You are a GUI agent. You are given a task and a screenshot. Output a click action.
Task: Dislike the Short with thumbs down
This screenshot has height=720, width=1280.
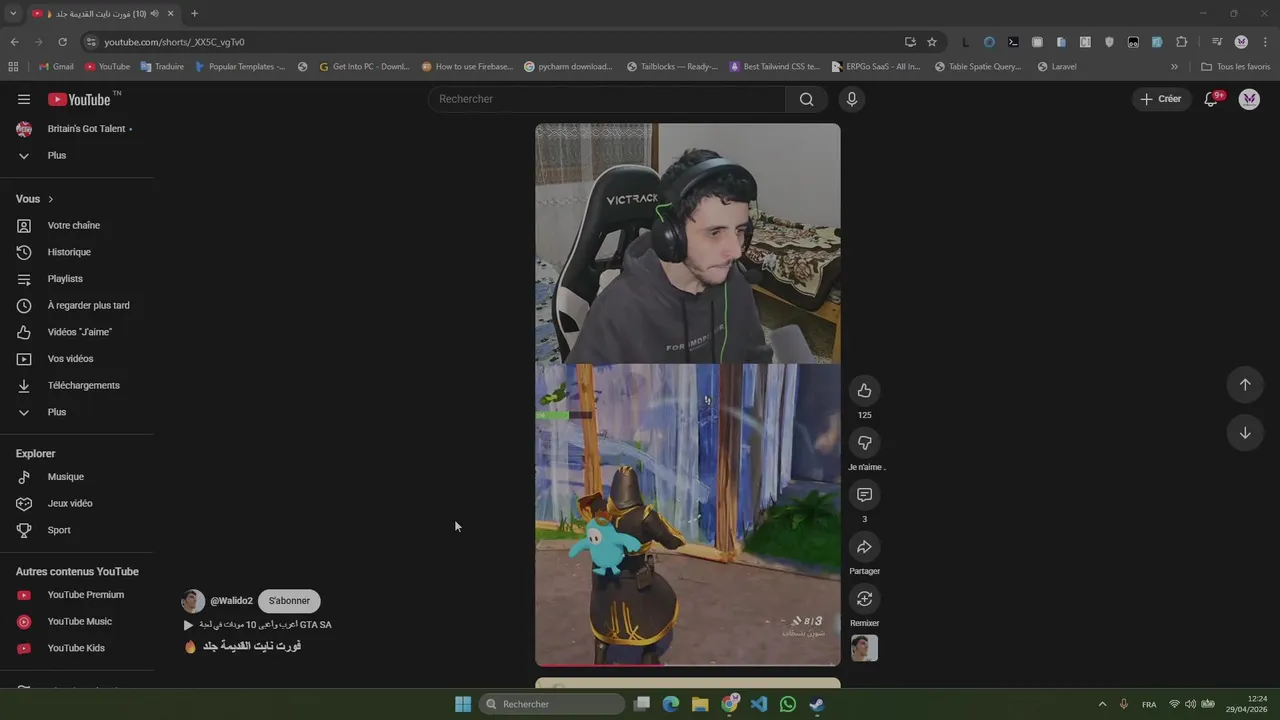tap(864, 443)
